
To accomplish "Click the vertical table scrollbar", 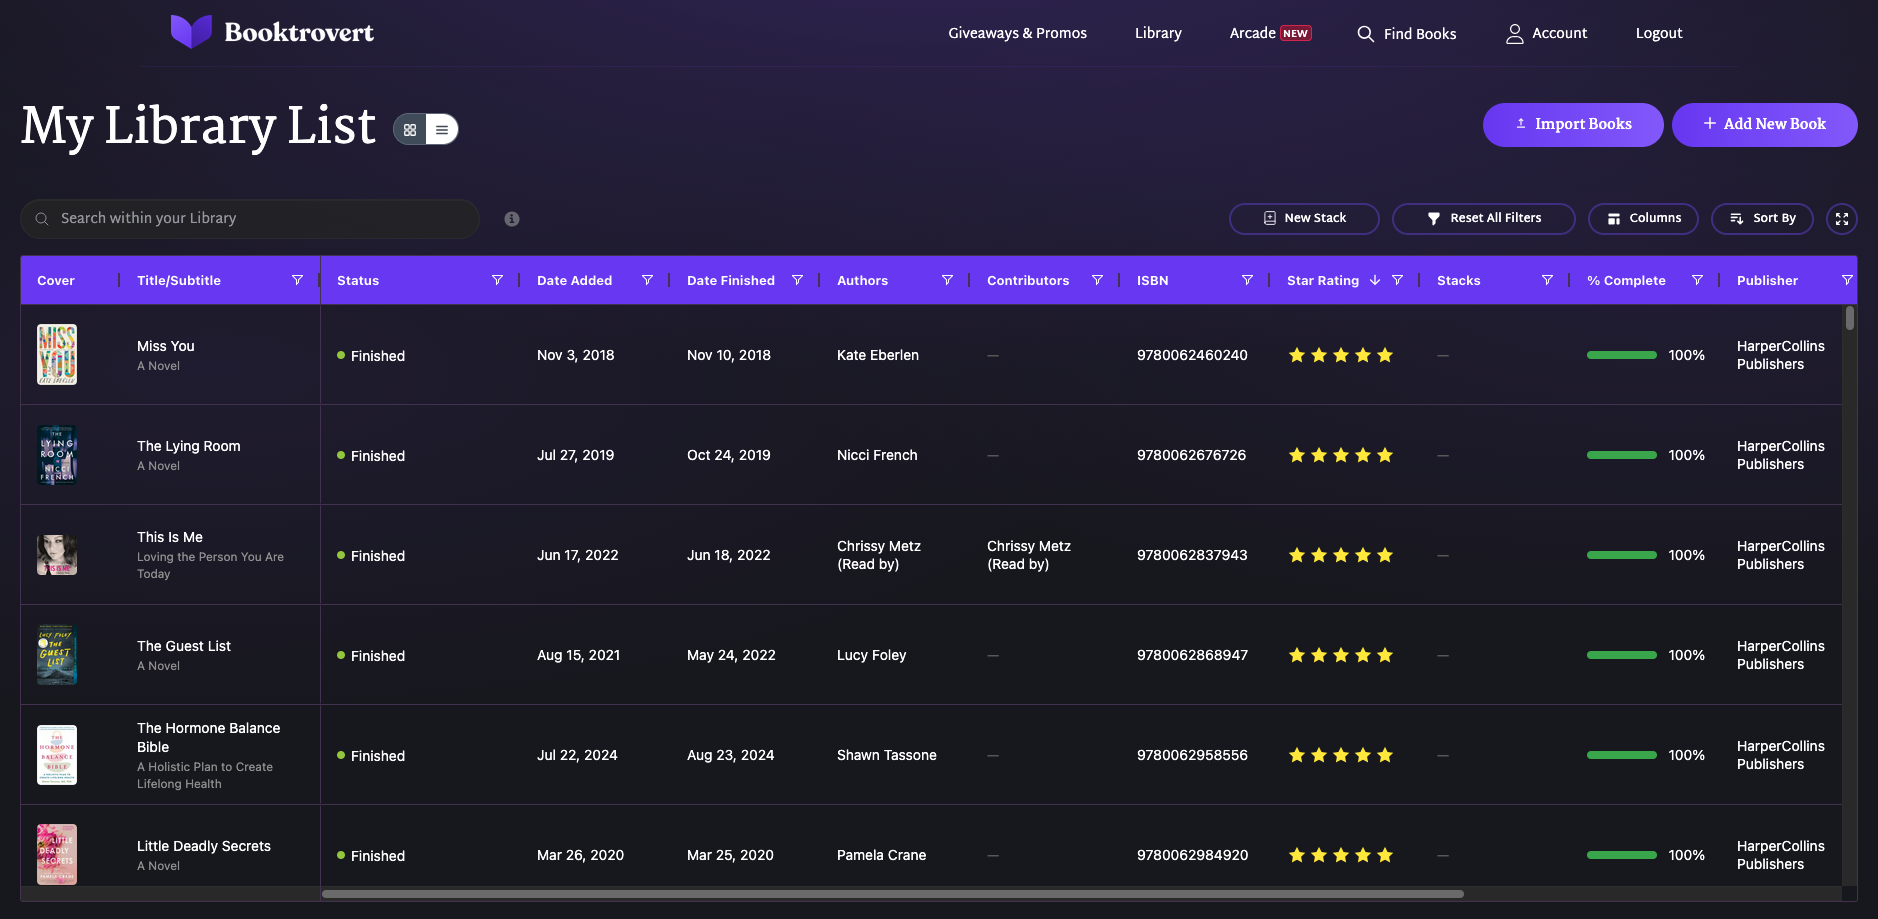I will click(x=1850, y=318).
